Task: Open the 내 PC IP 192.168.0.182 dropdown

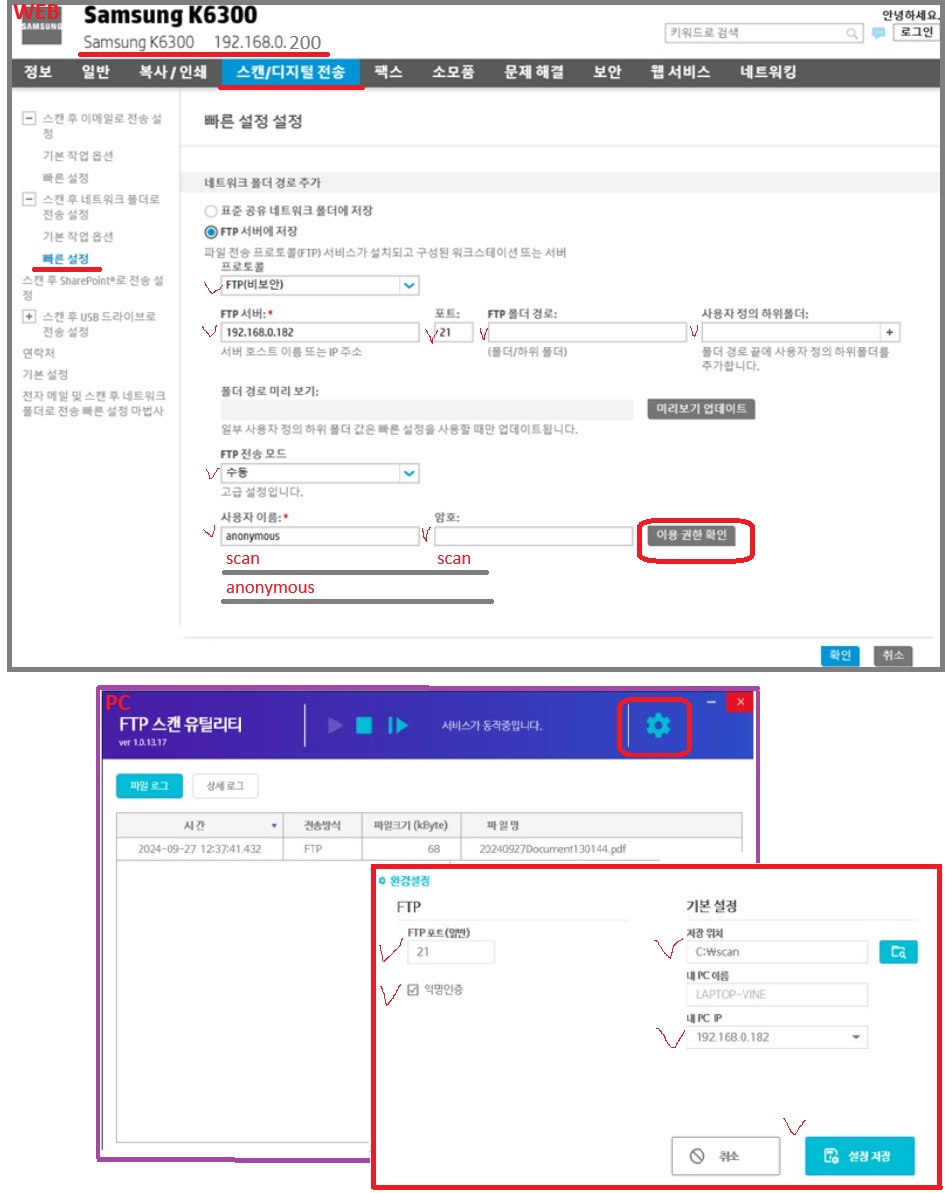Action: point(776,1037)
